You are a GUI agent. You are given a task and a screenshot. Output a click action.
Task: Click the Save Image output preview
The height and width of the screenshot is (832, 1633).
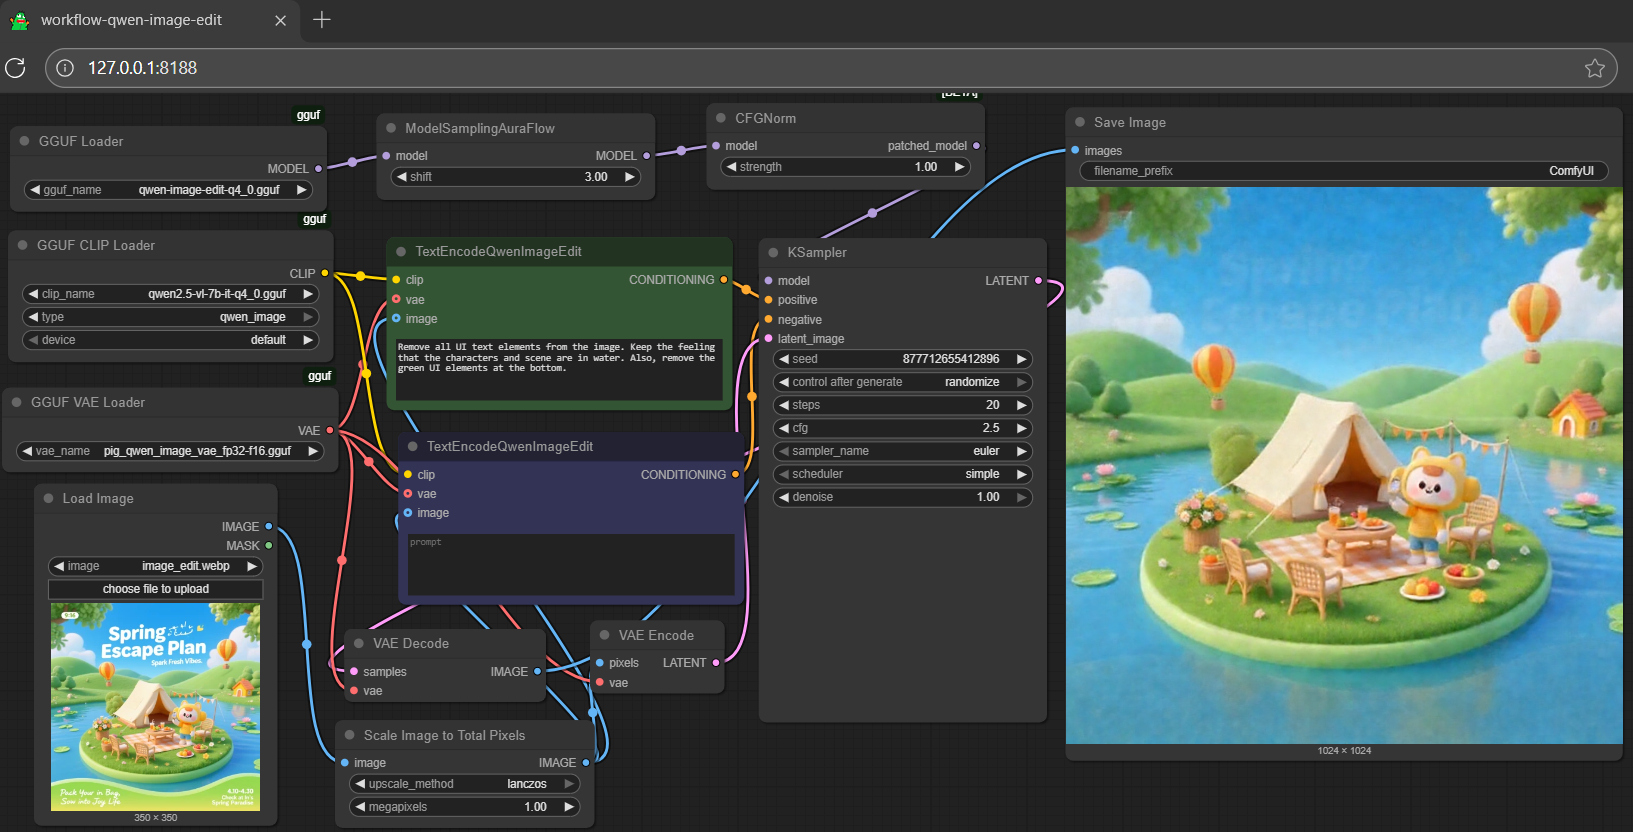click(1344, 465)
